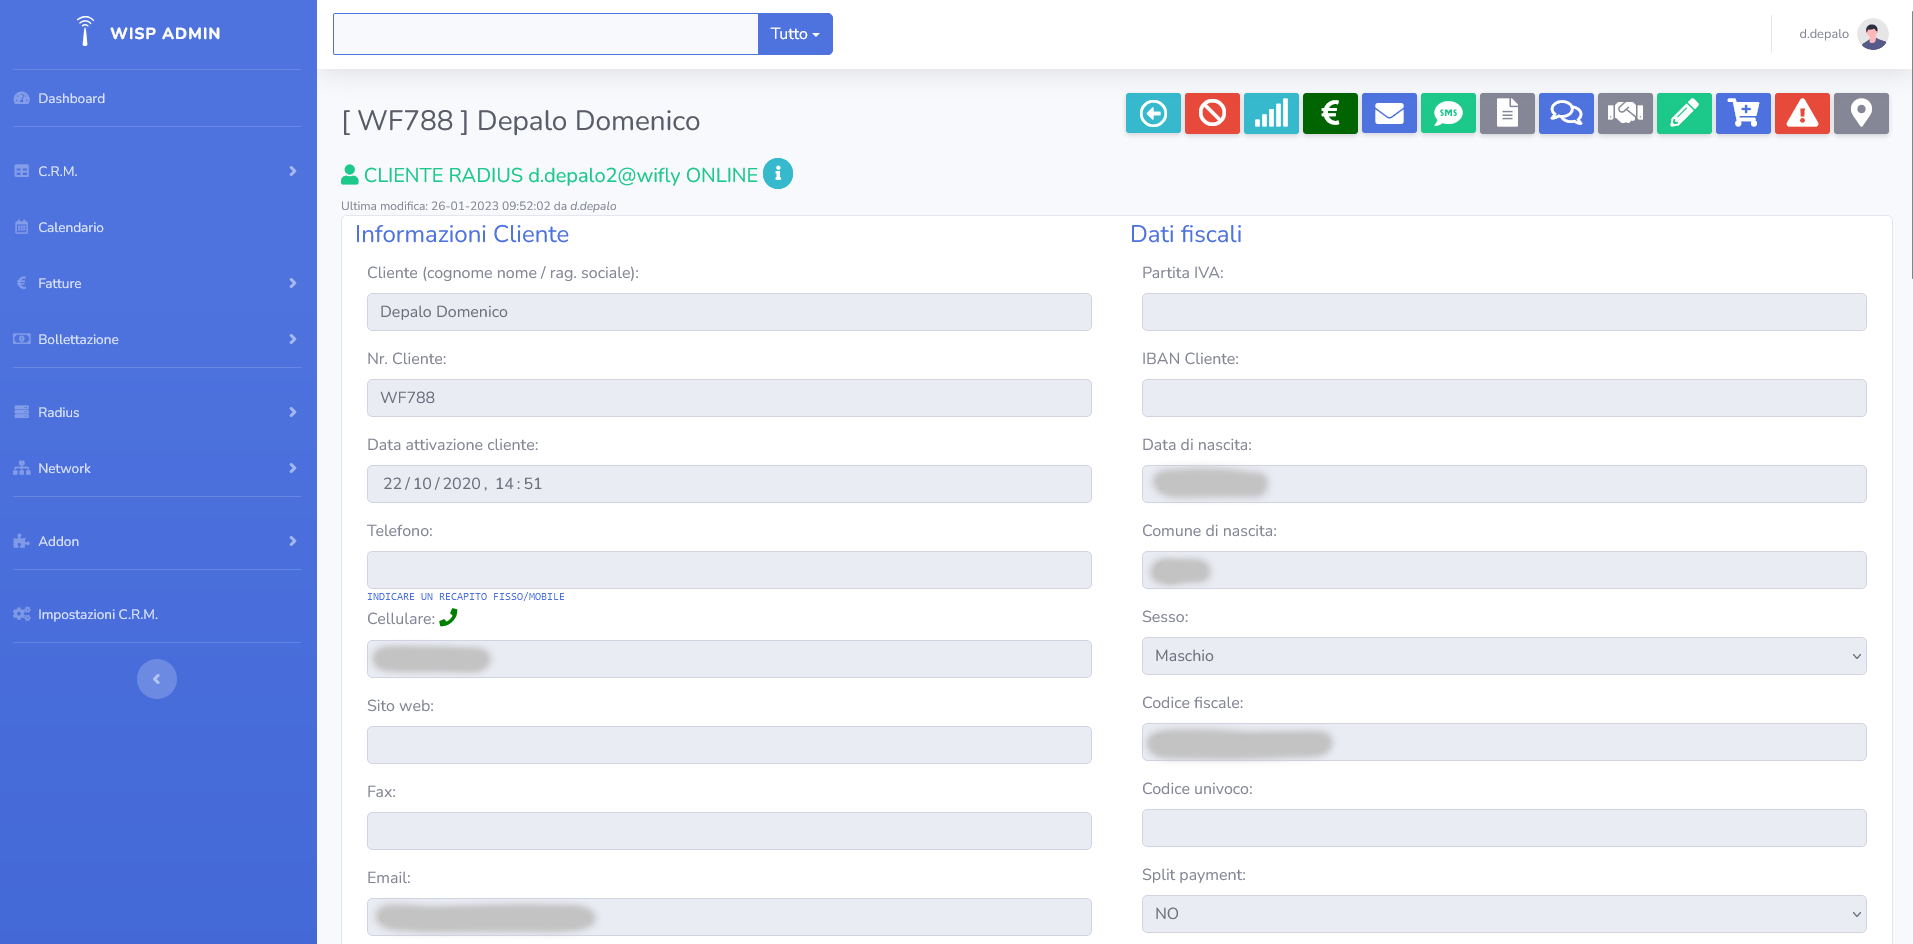The width and height of the screenshot is (1913, 944).
Task: Open the Split payment dropdown
Action: tap(1503, 914)
